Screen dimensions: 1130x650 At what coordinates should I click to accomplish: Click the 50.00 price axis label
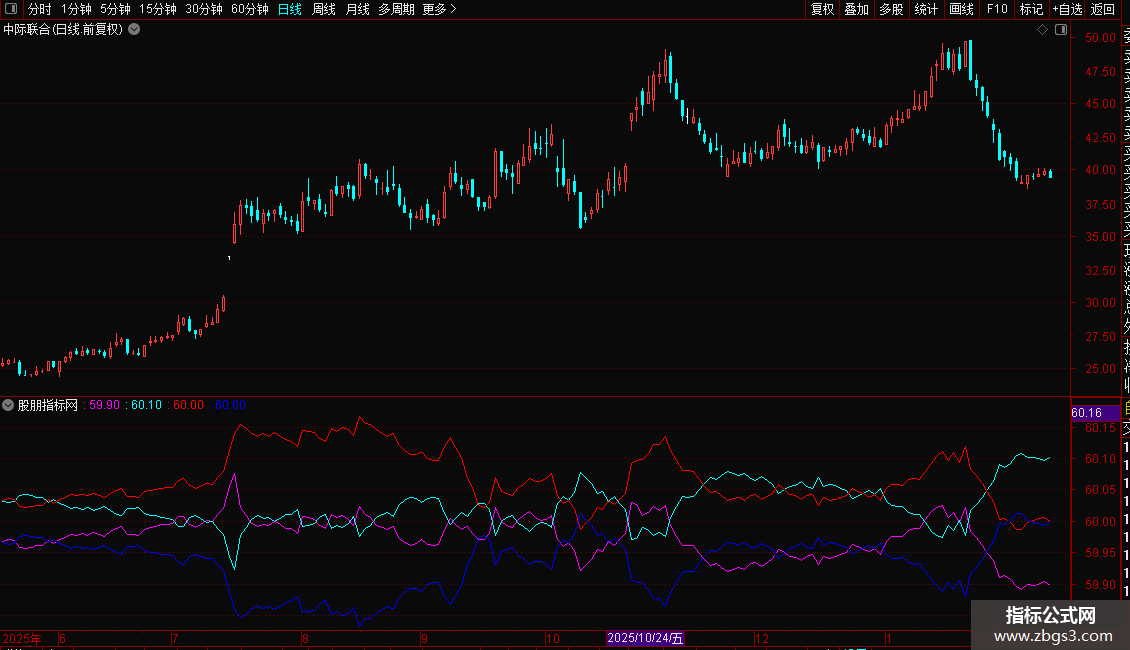point(1100,37)
